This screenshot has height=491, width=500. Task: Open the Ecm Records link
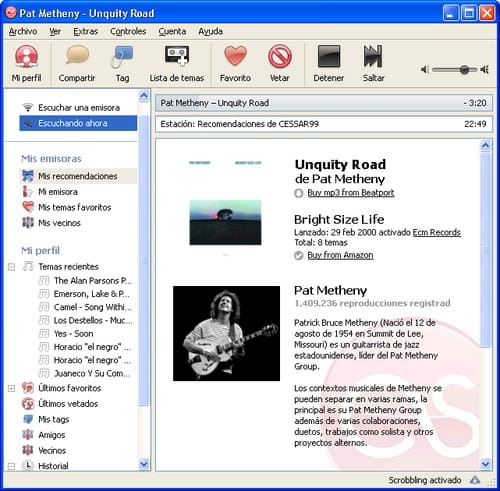click(437, 232)
